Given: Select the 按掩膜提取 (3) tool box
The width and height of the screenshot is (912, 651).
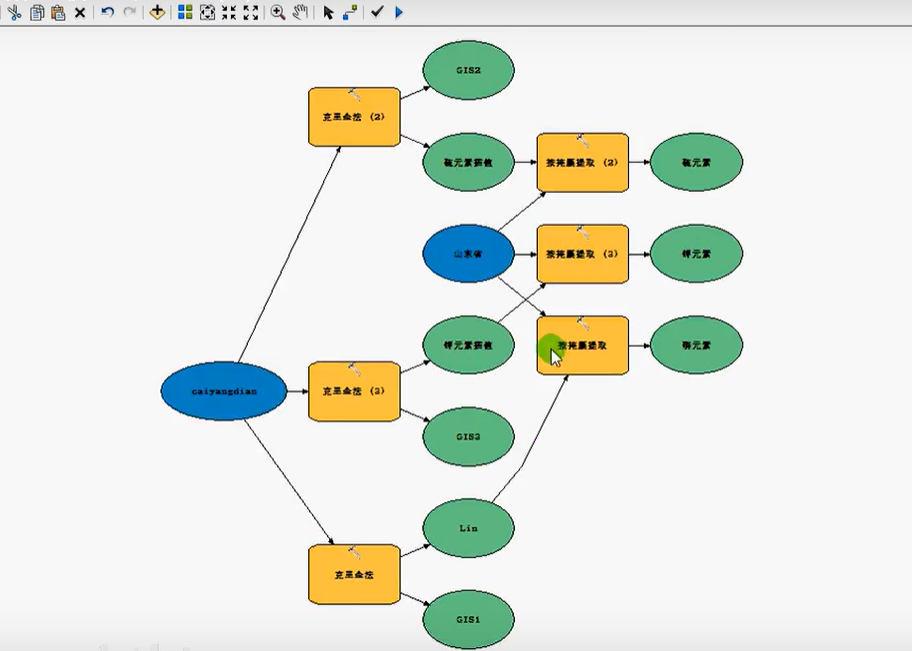Looking at the screenshot, I should click(x=583, y=254).
